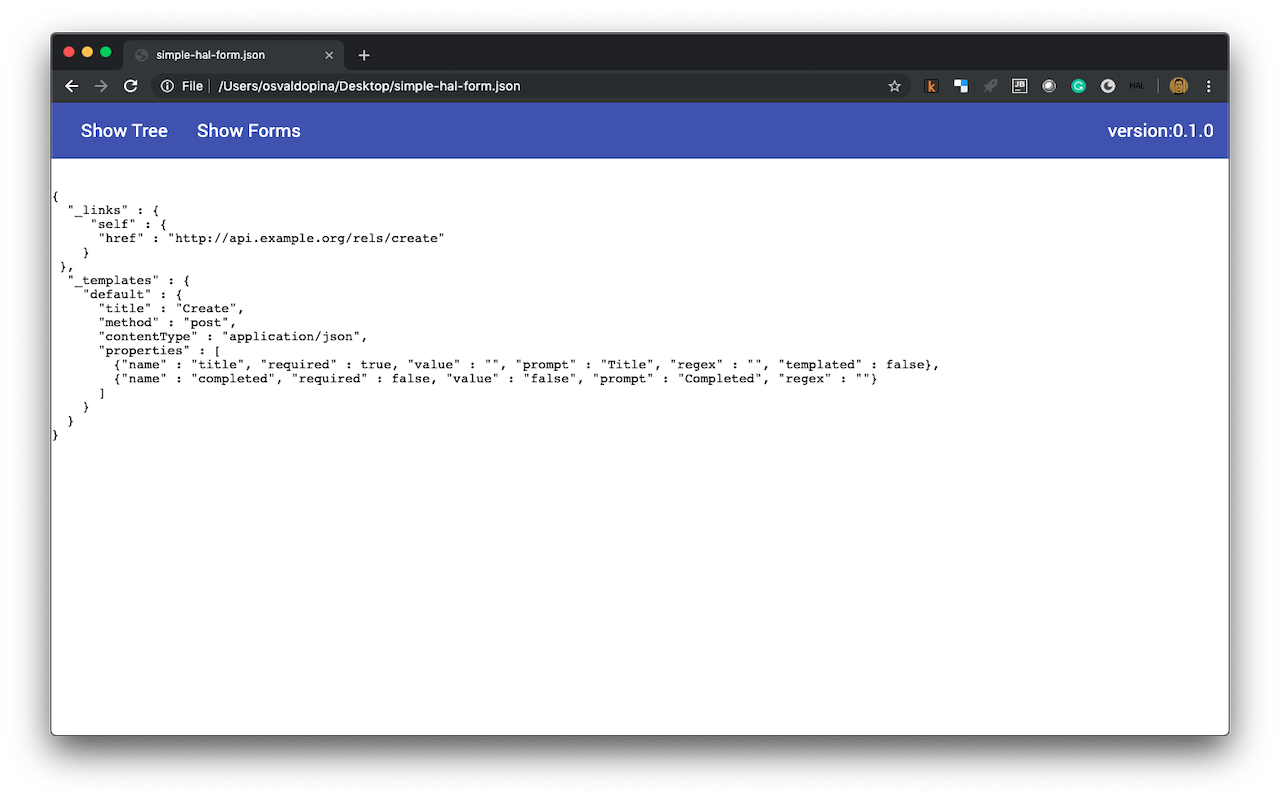
Task: Open the green Grammarly extension
Action: [1079, 86]
